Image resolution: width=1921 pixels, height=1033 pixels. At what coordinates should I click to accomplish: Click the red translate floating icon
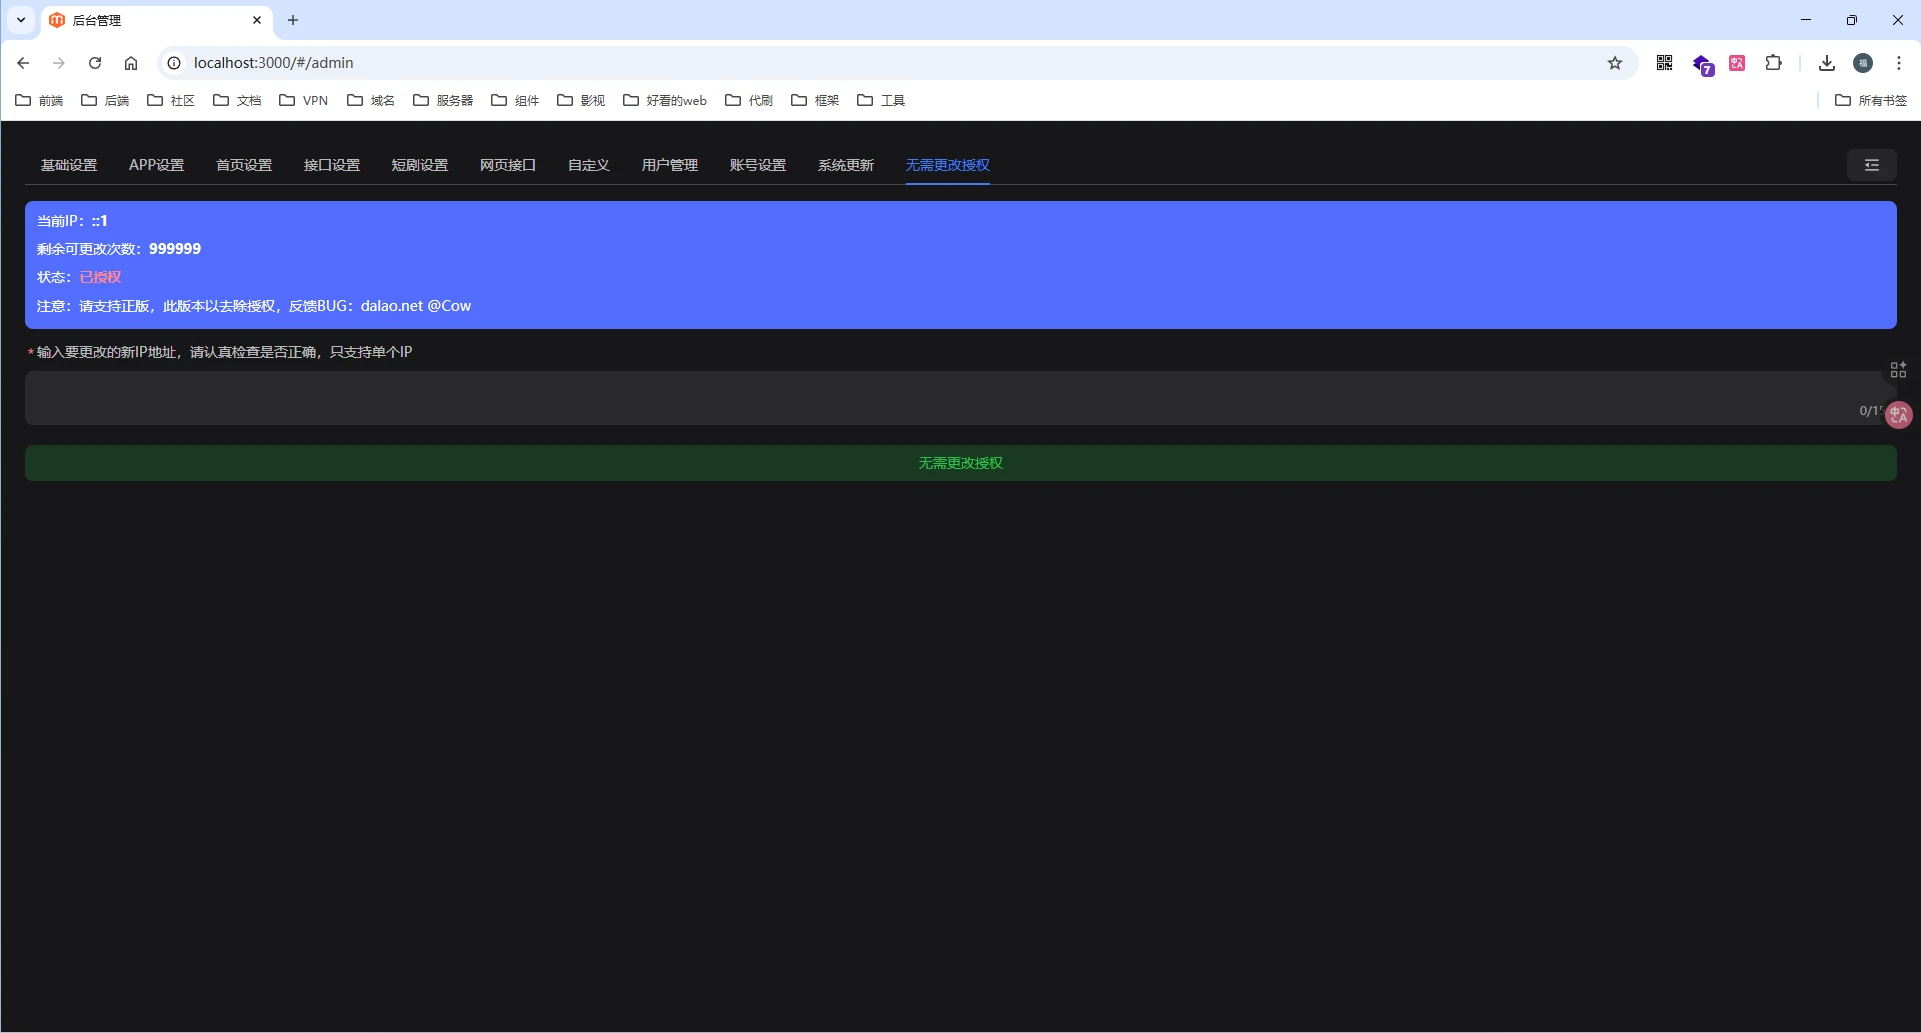pyautogui.click(x=1898, y=414)
